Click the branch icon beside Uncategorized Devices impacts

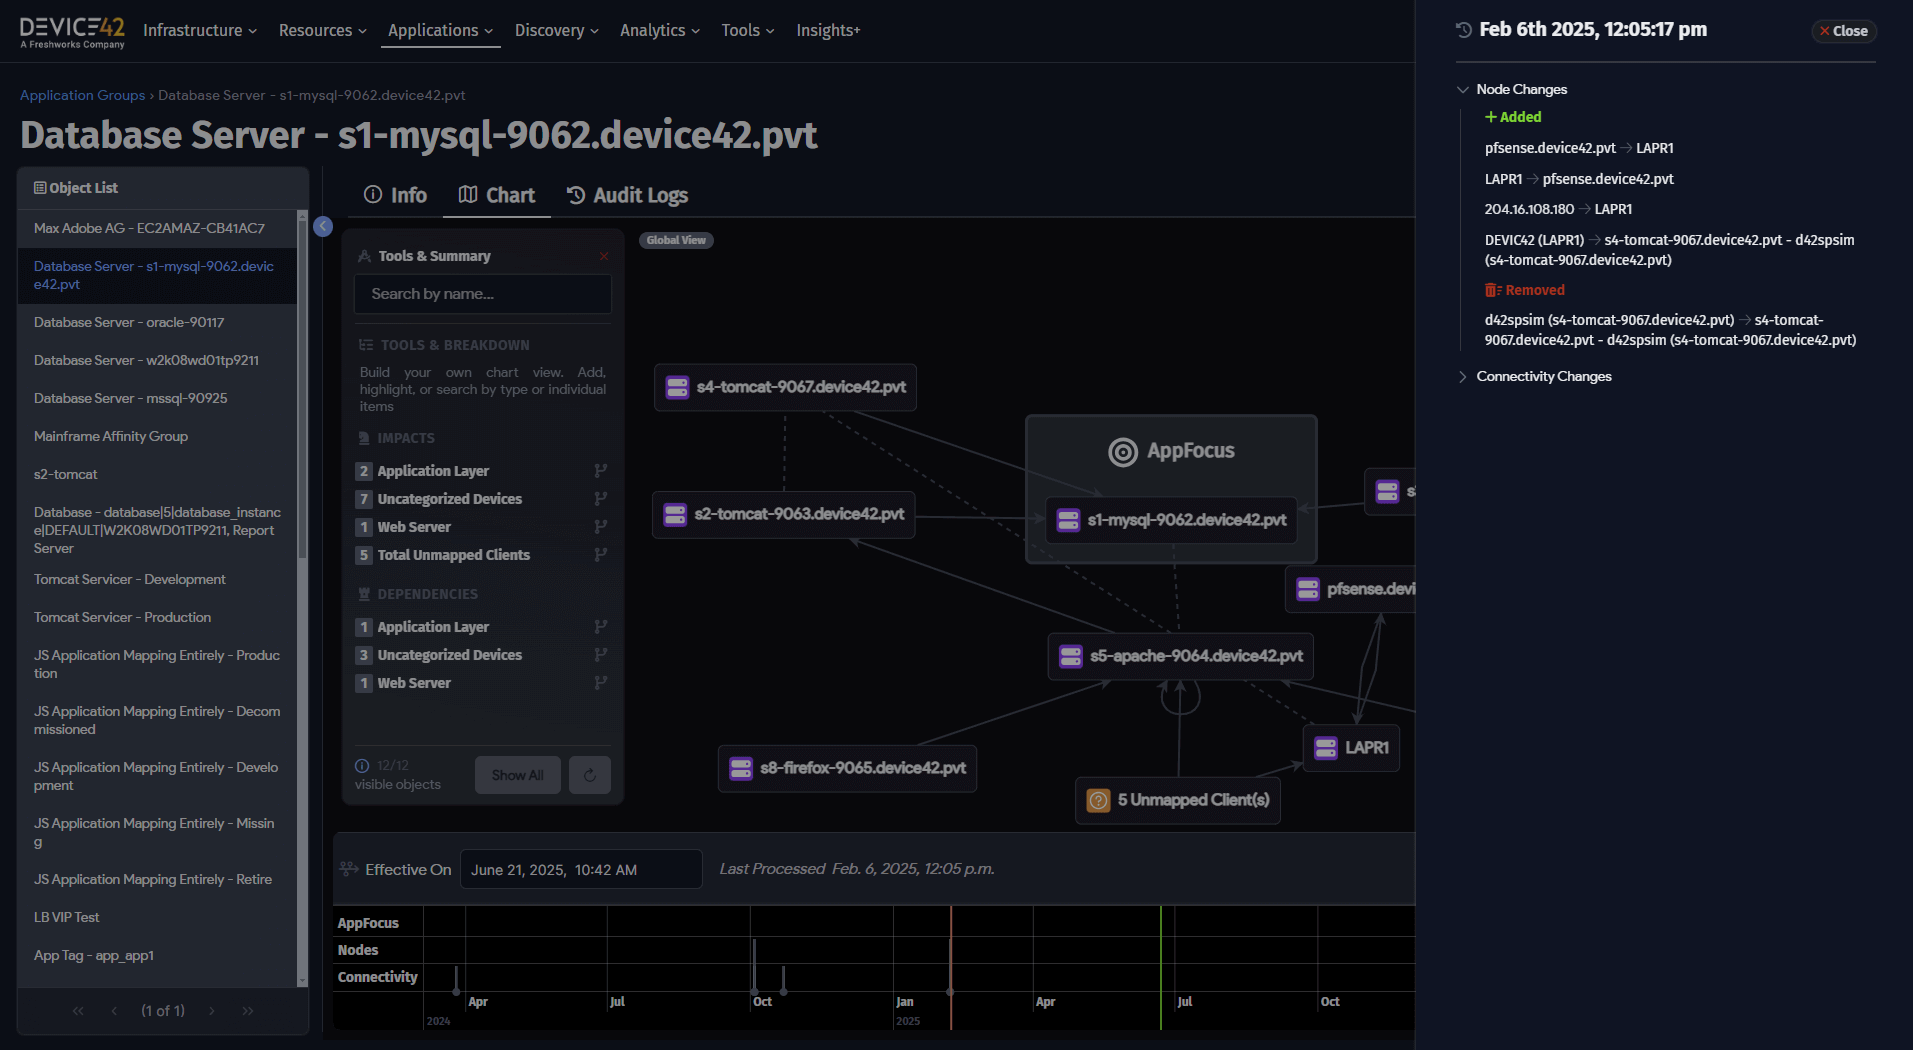pos(600,499)
